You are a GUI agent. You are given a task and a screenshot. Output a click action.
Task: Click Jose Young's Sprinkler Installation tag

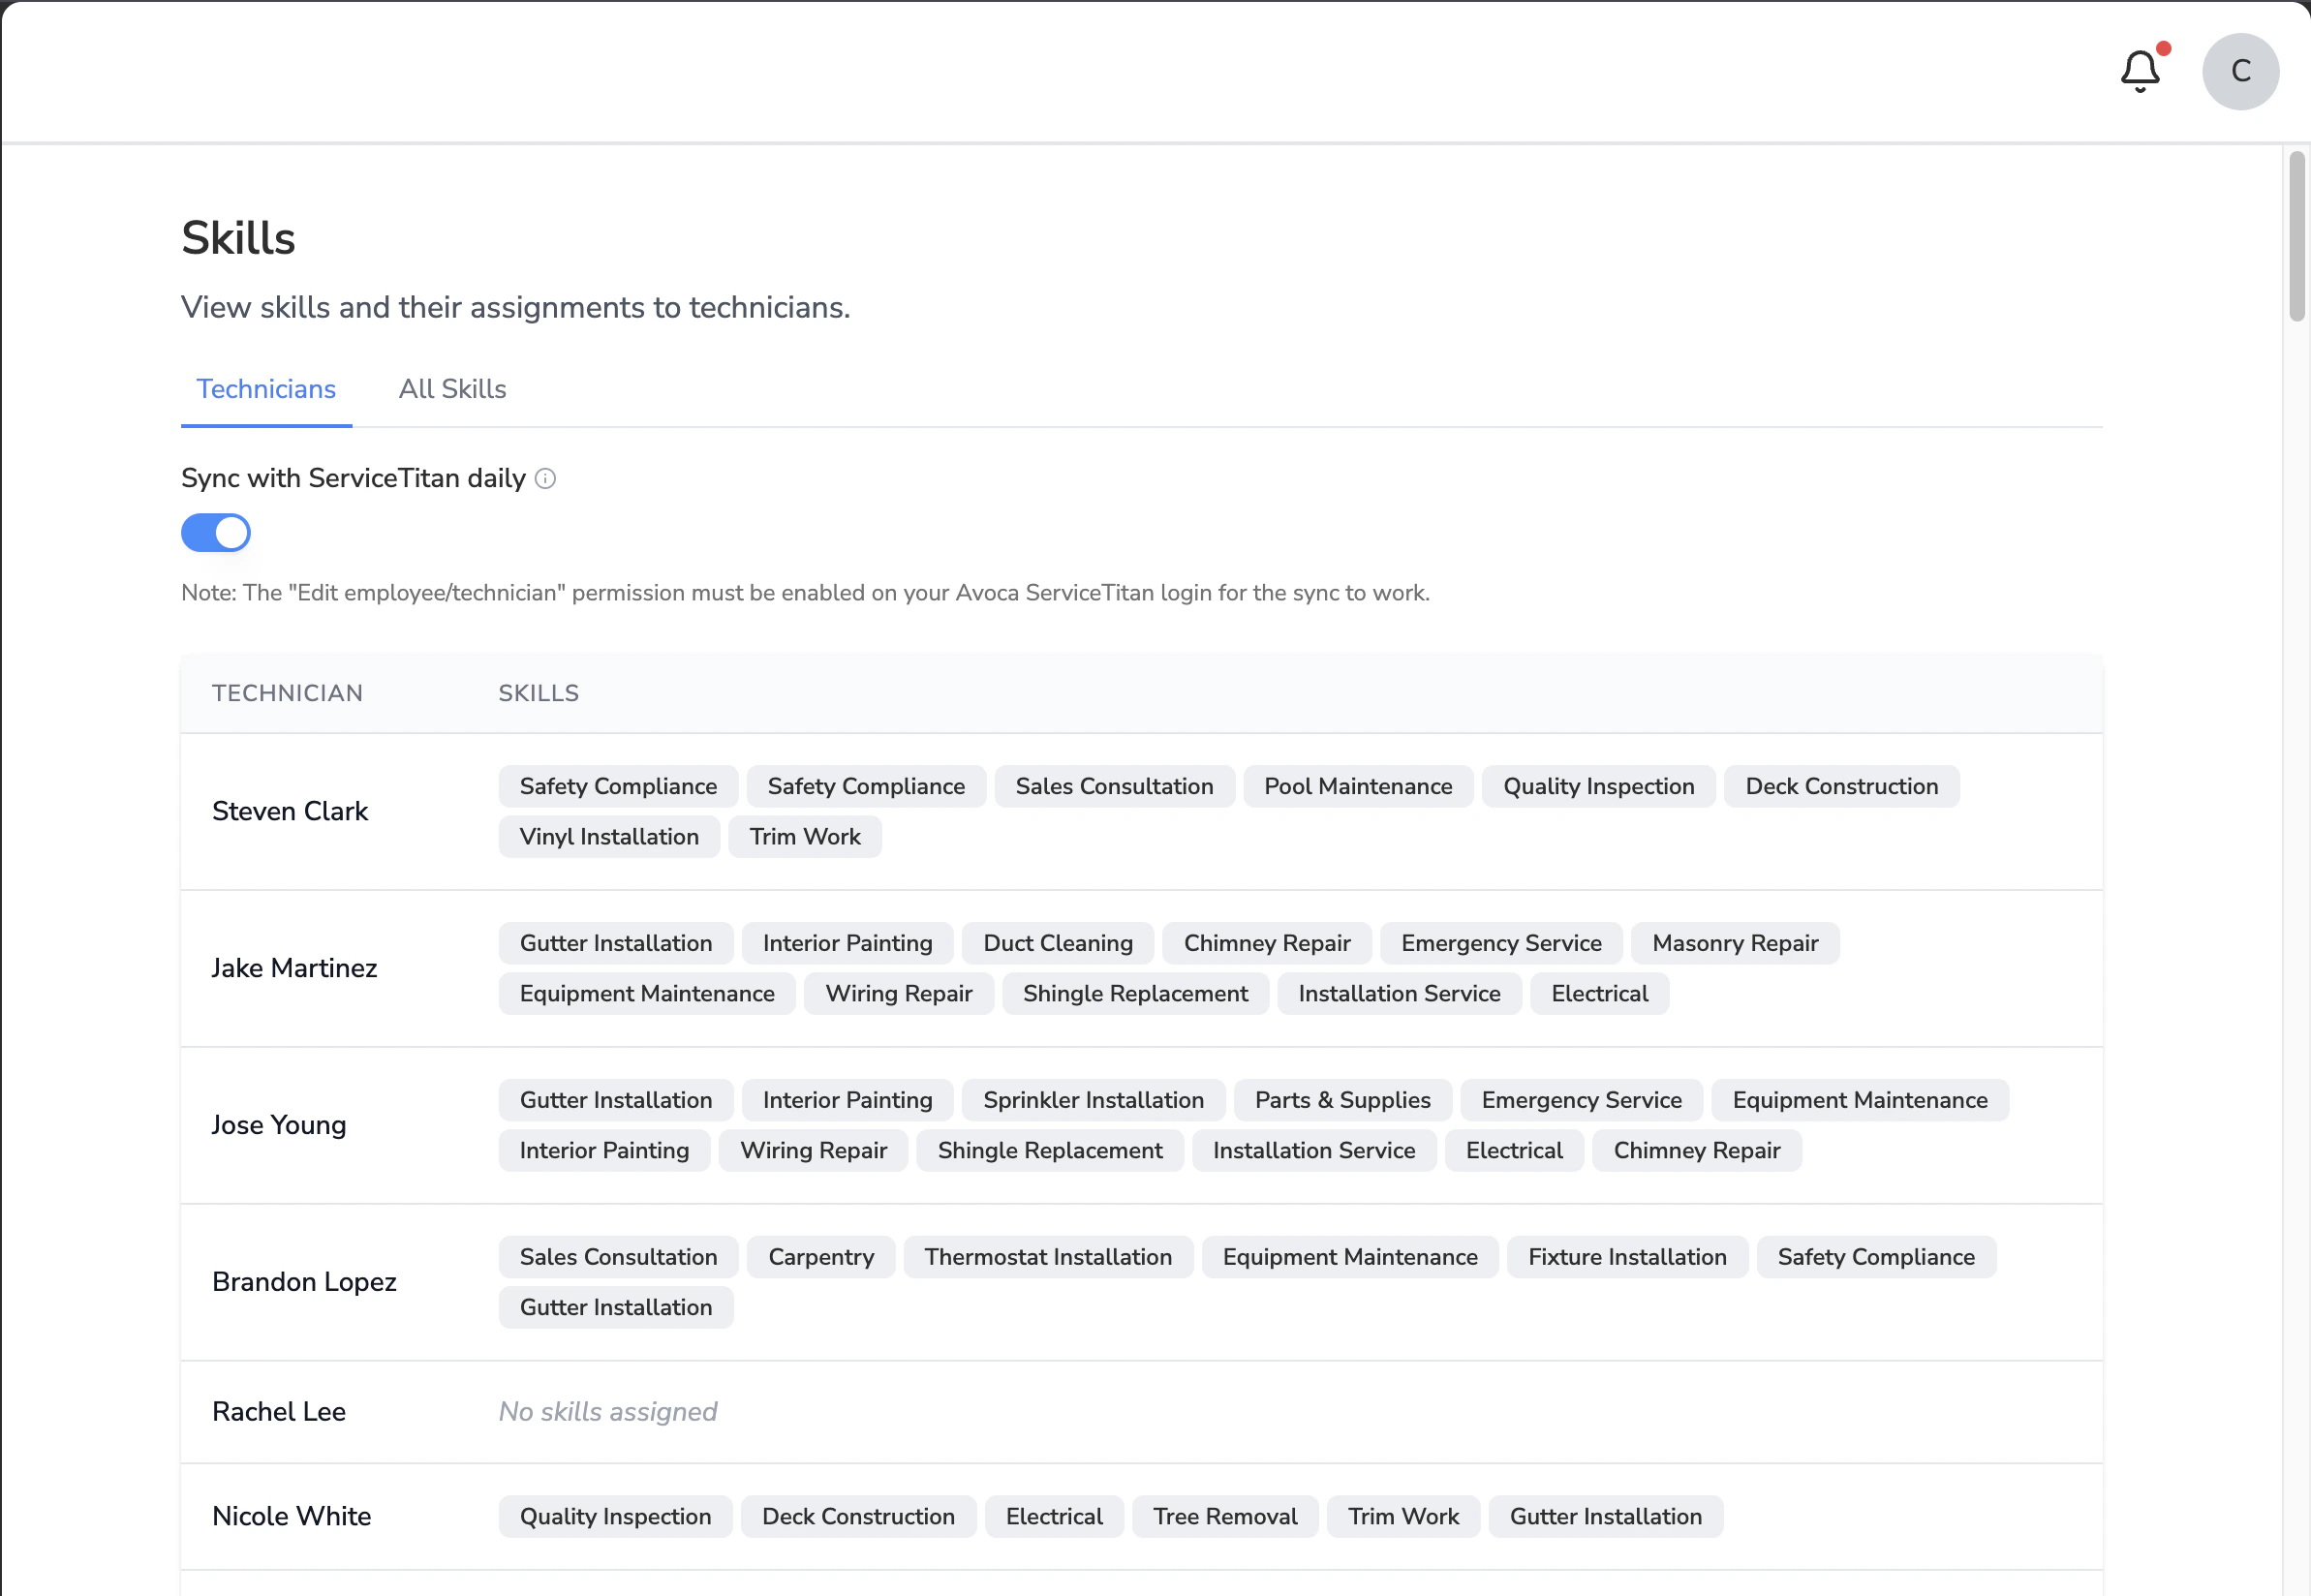click(1093, 1100)
